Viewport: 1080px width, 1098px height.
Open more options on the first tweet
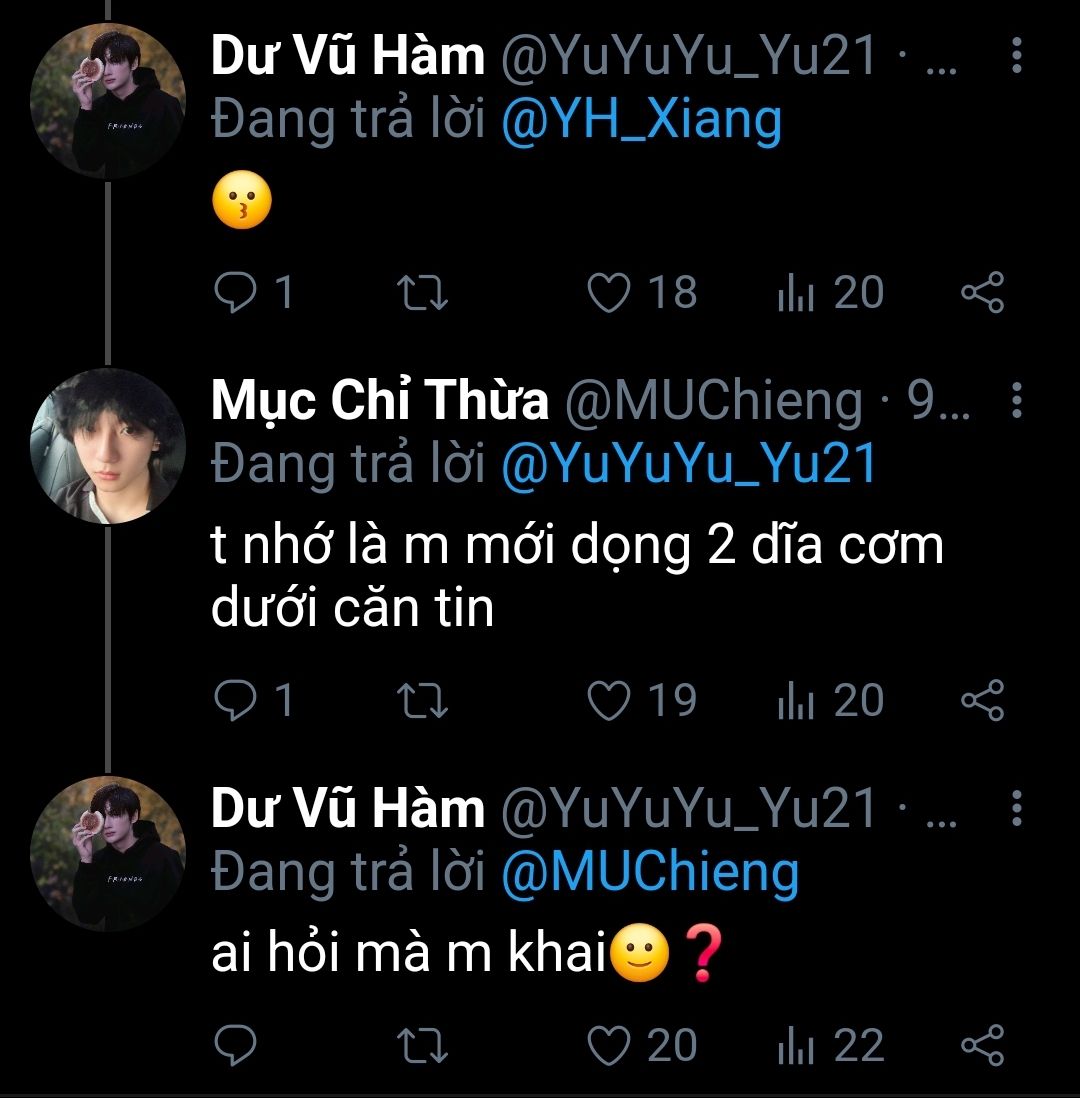click(x=1016, y=57)
